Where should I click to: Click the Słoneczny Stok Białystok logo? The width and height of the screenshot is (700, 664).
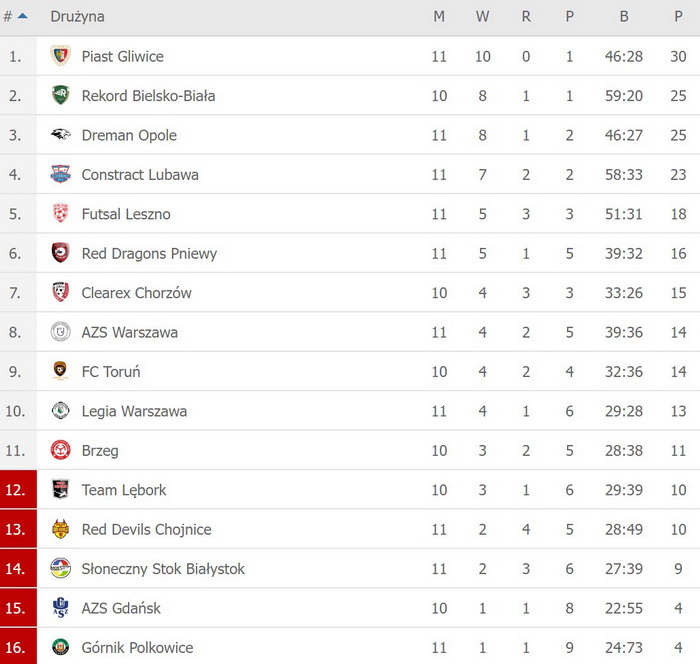(x=60, y=569)
